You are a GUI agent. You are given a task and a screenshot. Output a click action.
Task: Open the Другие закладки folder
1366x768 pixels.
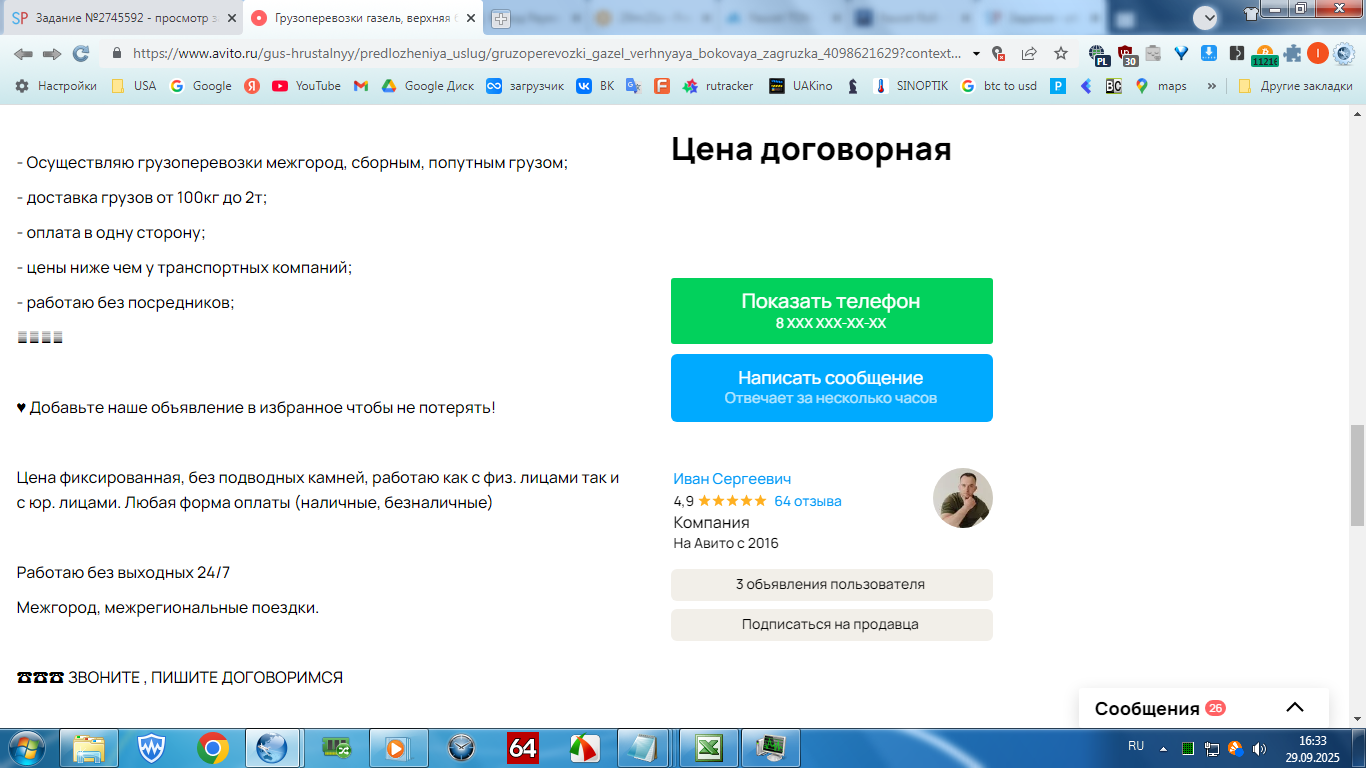pos(1295,86)
